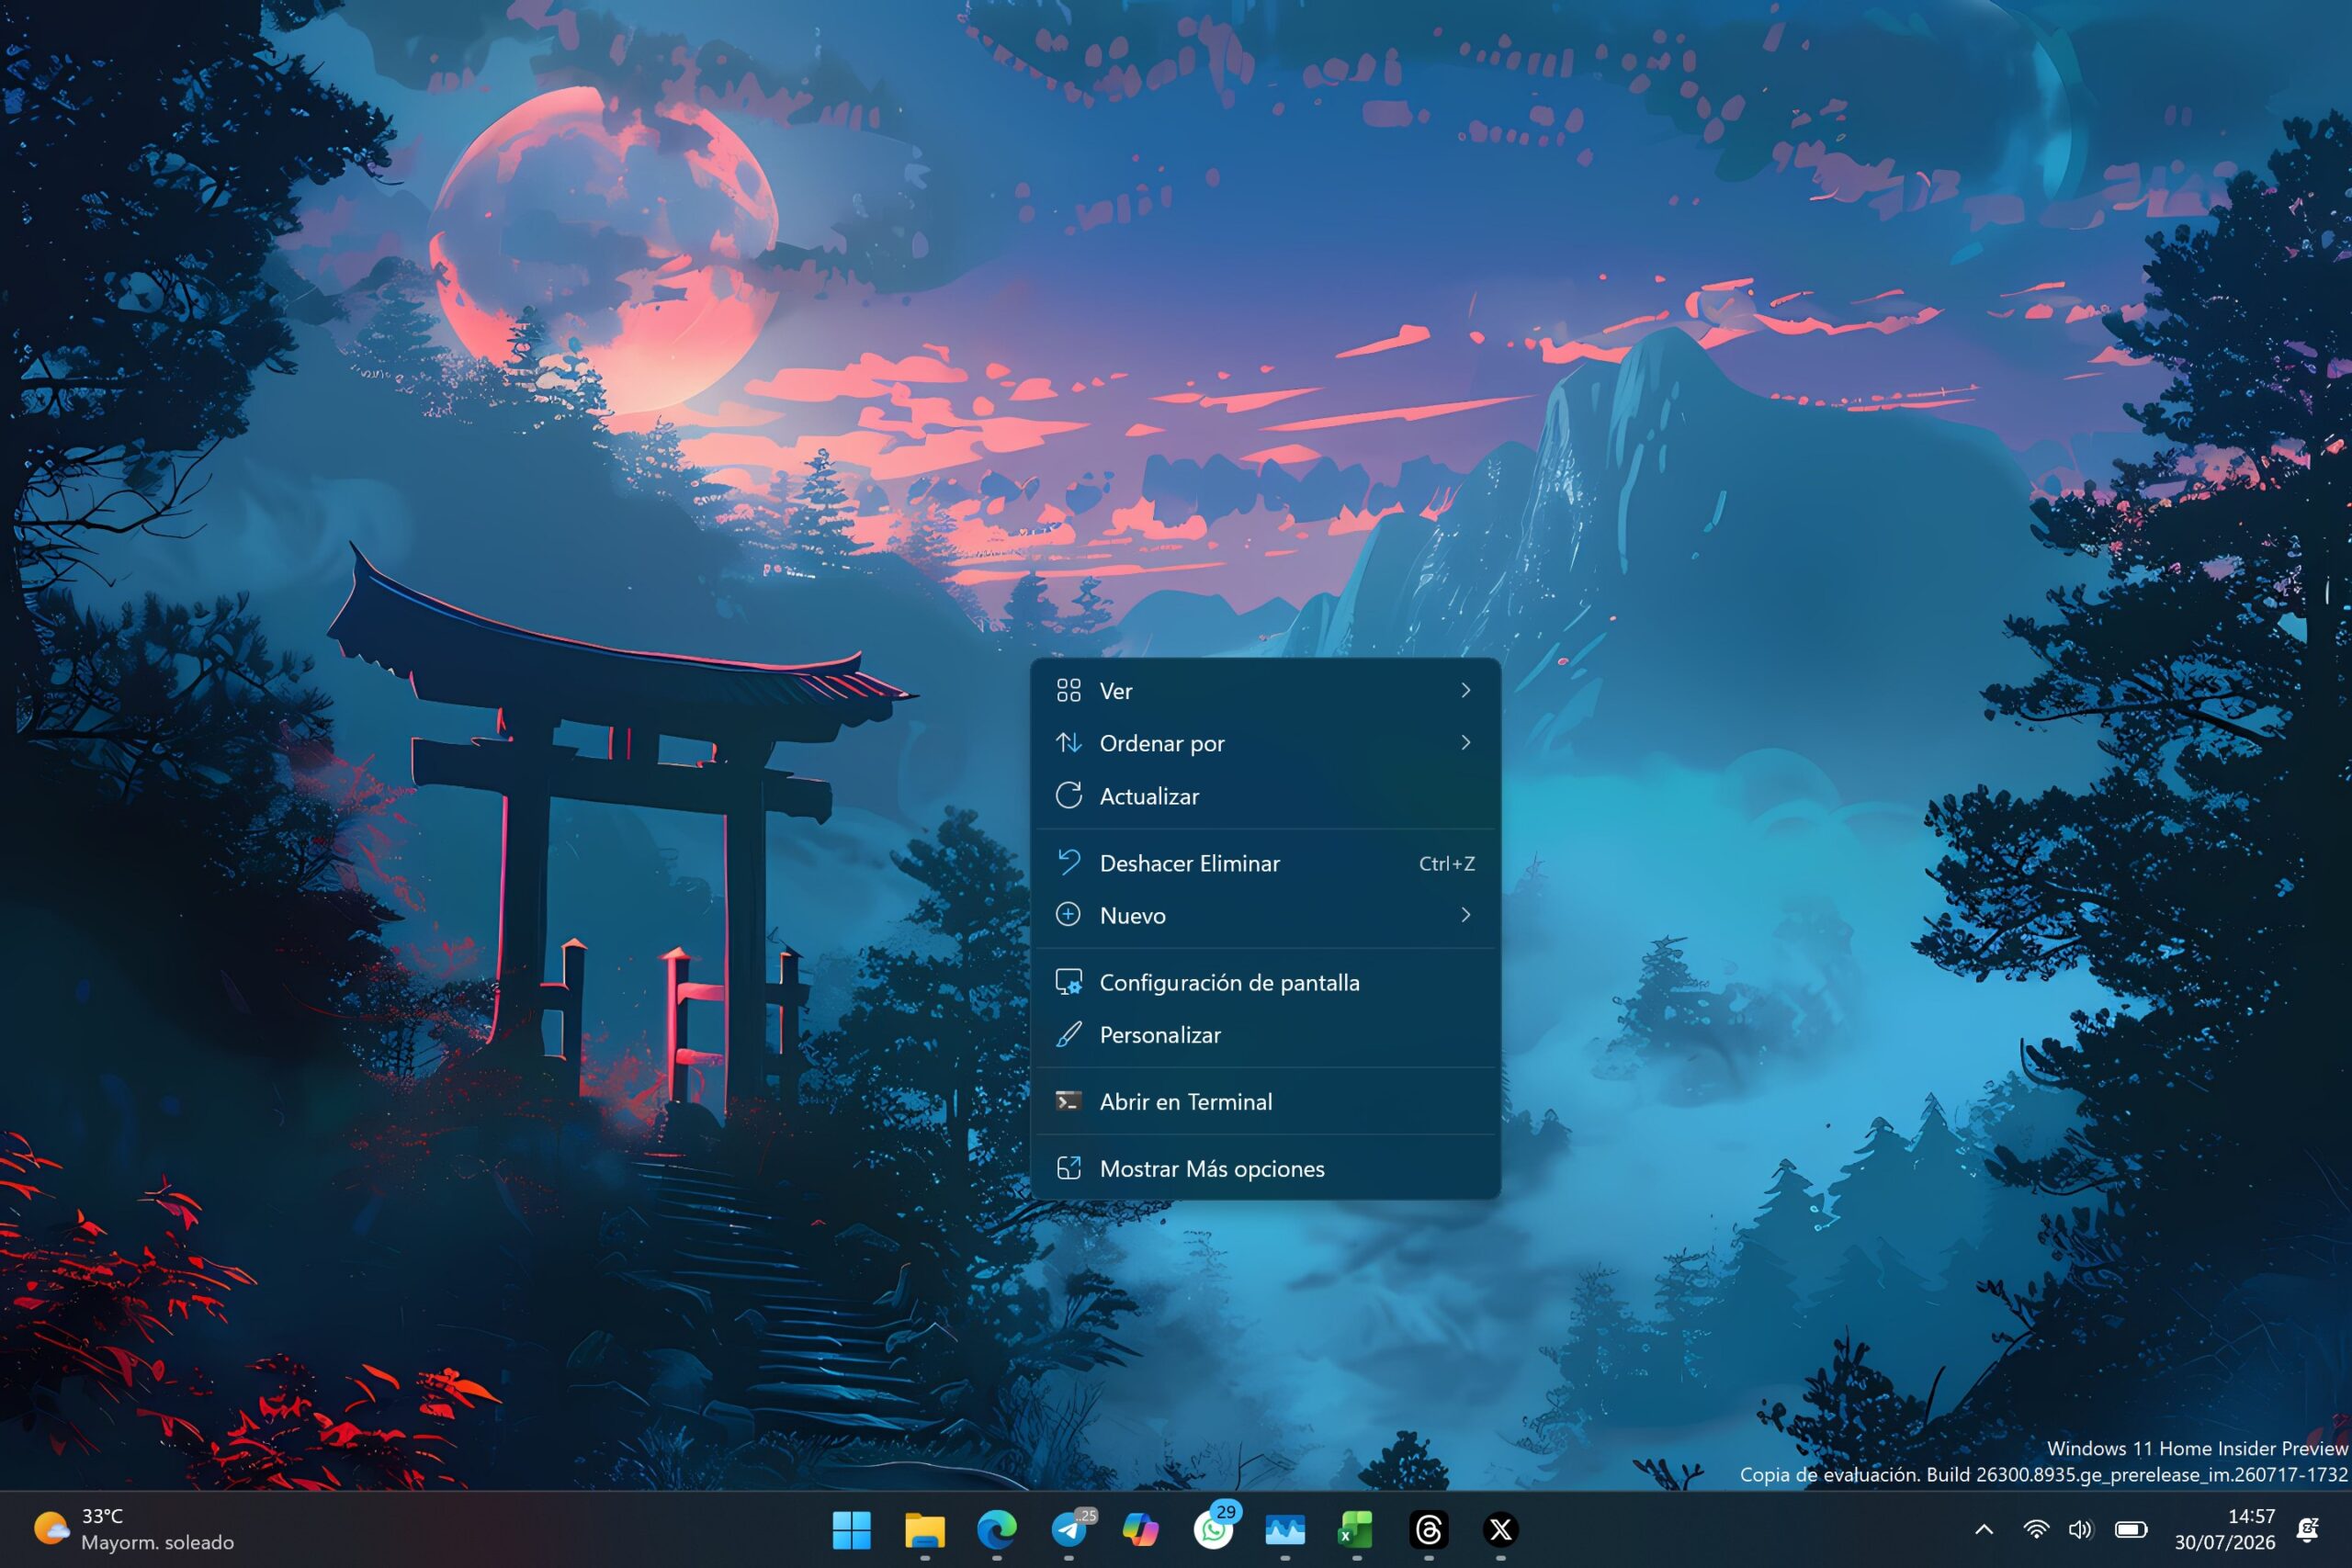Click the battery icon in system tray
Image resolution: width=2352 pixels, height=1568 pixels.
click(2130, 1529)
